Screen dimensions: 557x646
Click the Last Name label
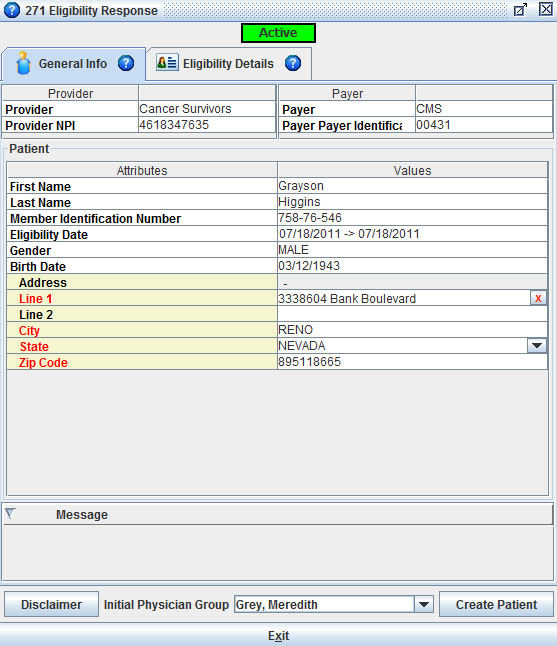point(40,203)
